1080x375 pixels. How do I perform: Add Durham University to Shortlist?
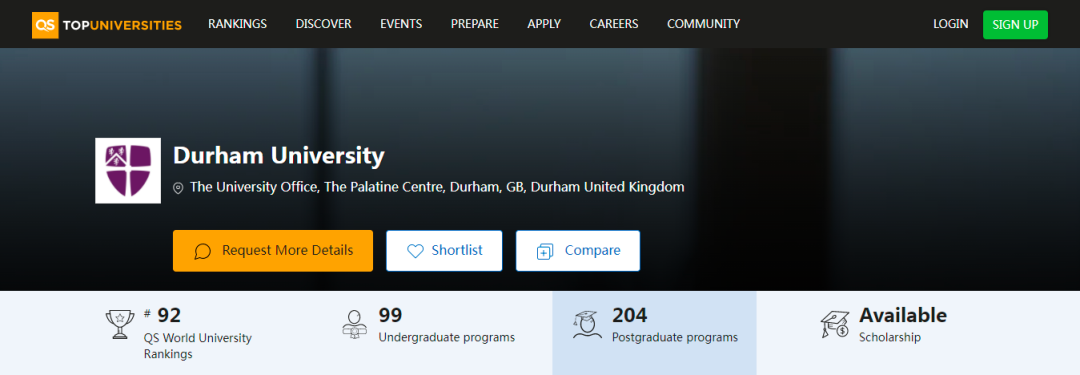444,251
